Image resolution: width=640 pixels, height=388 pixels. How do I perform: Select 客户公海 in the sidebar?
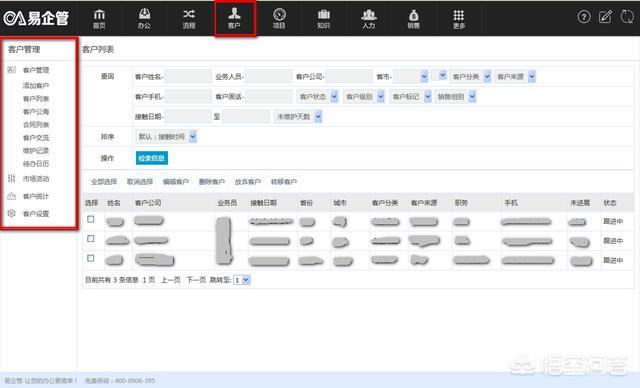36,111
